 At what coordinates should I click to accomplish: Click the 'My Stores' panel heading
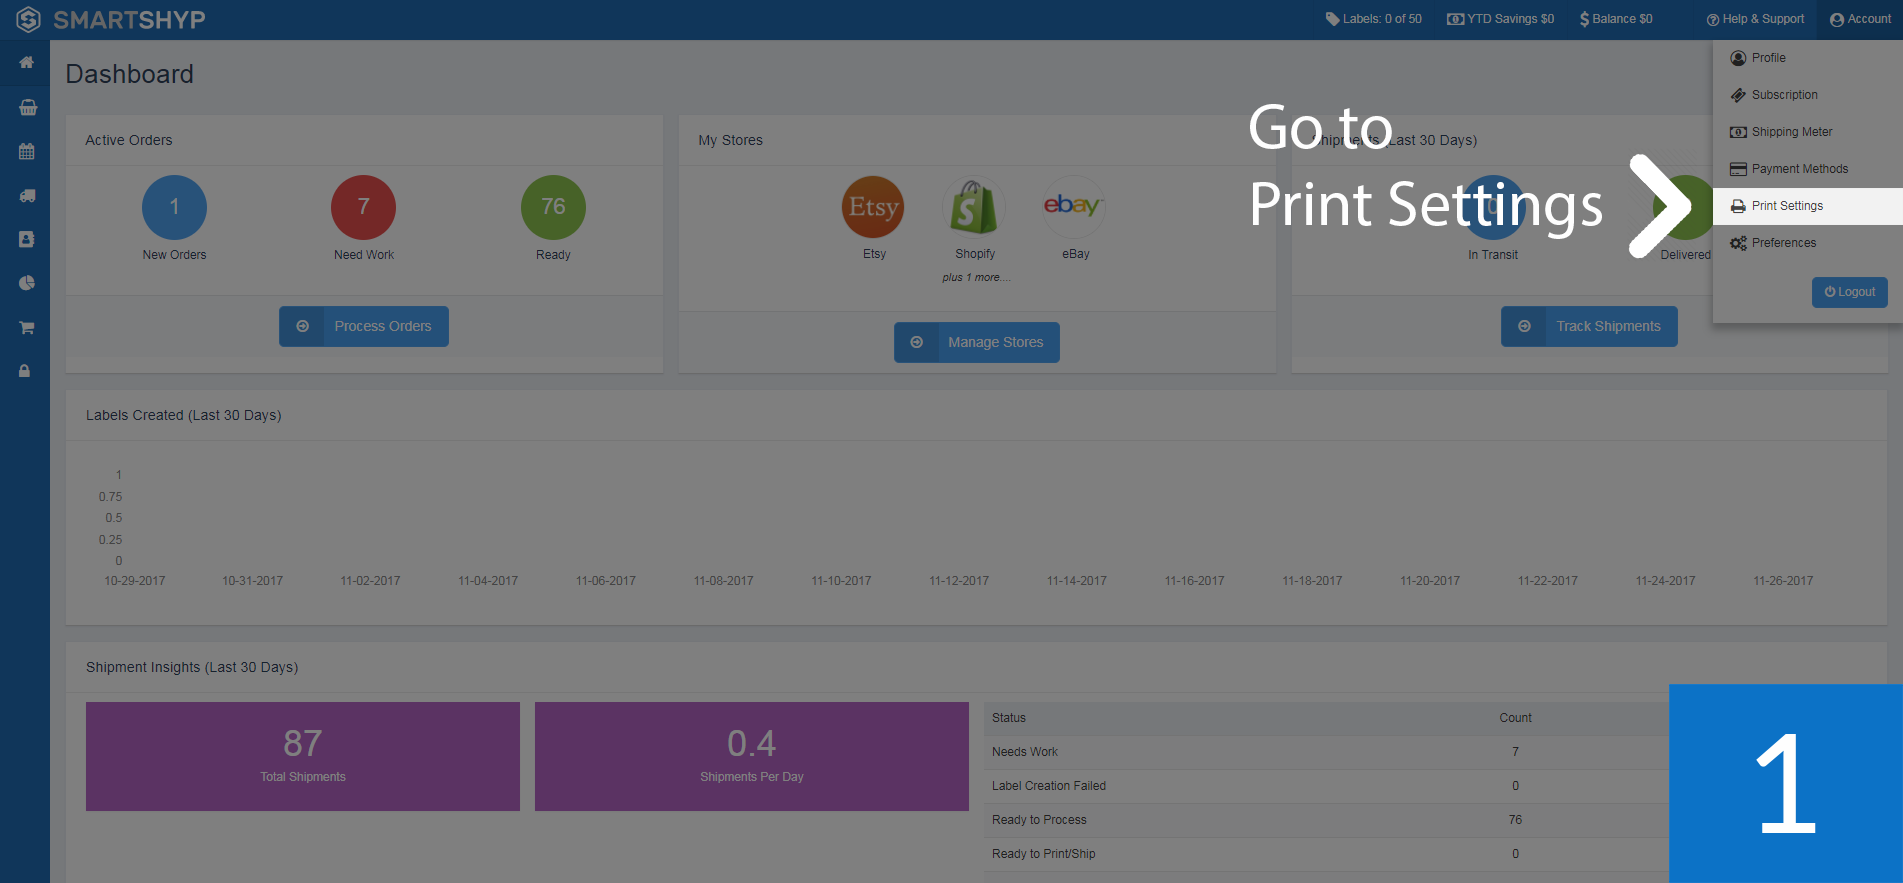pos(730,140)
